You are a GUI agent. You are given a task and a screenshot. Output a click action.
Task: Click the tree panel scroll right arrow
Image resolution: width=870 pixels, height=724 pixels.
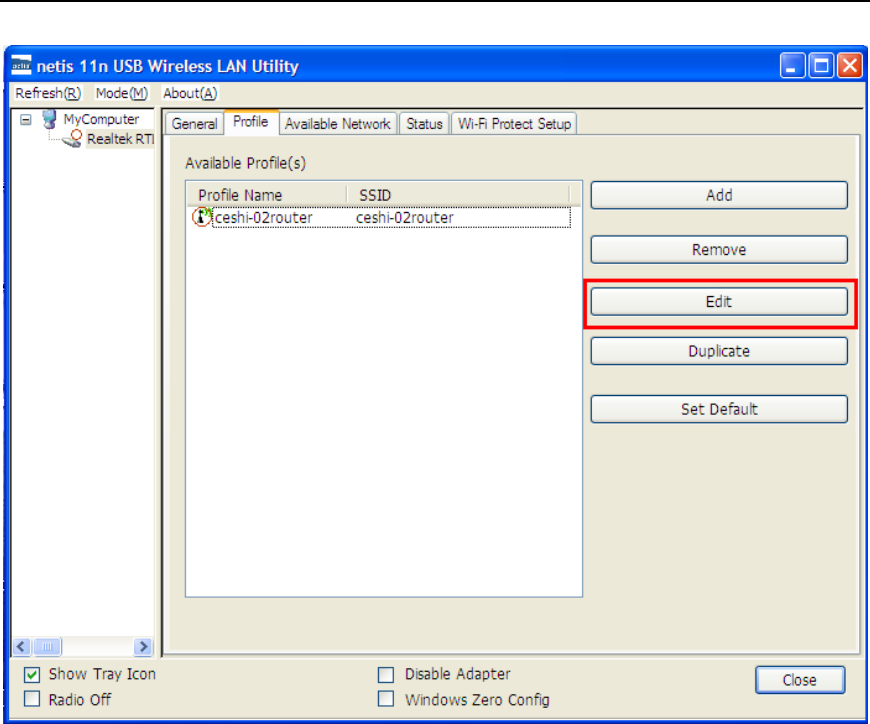tap(143, 647)
